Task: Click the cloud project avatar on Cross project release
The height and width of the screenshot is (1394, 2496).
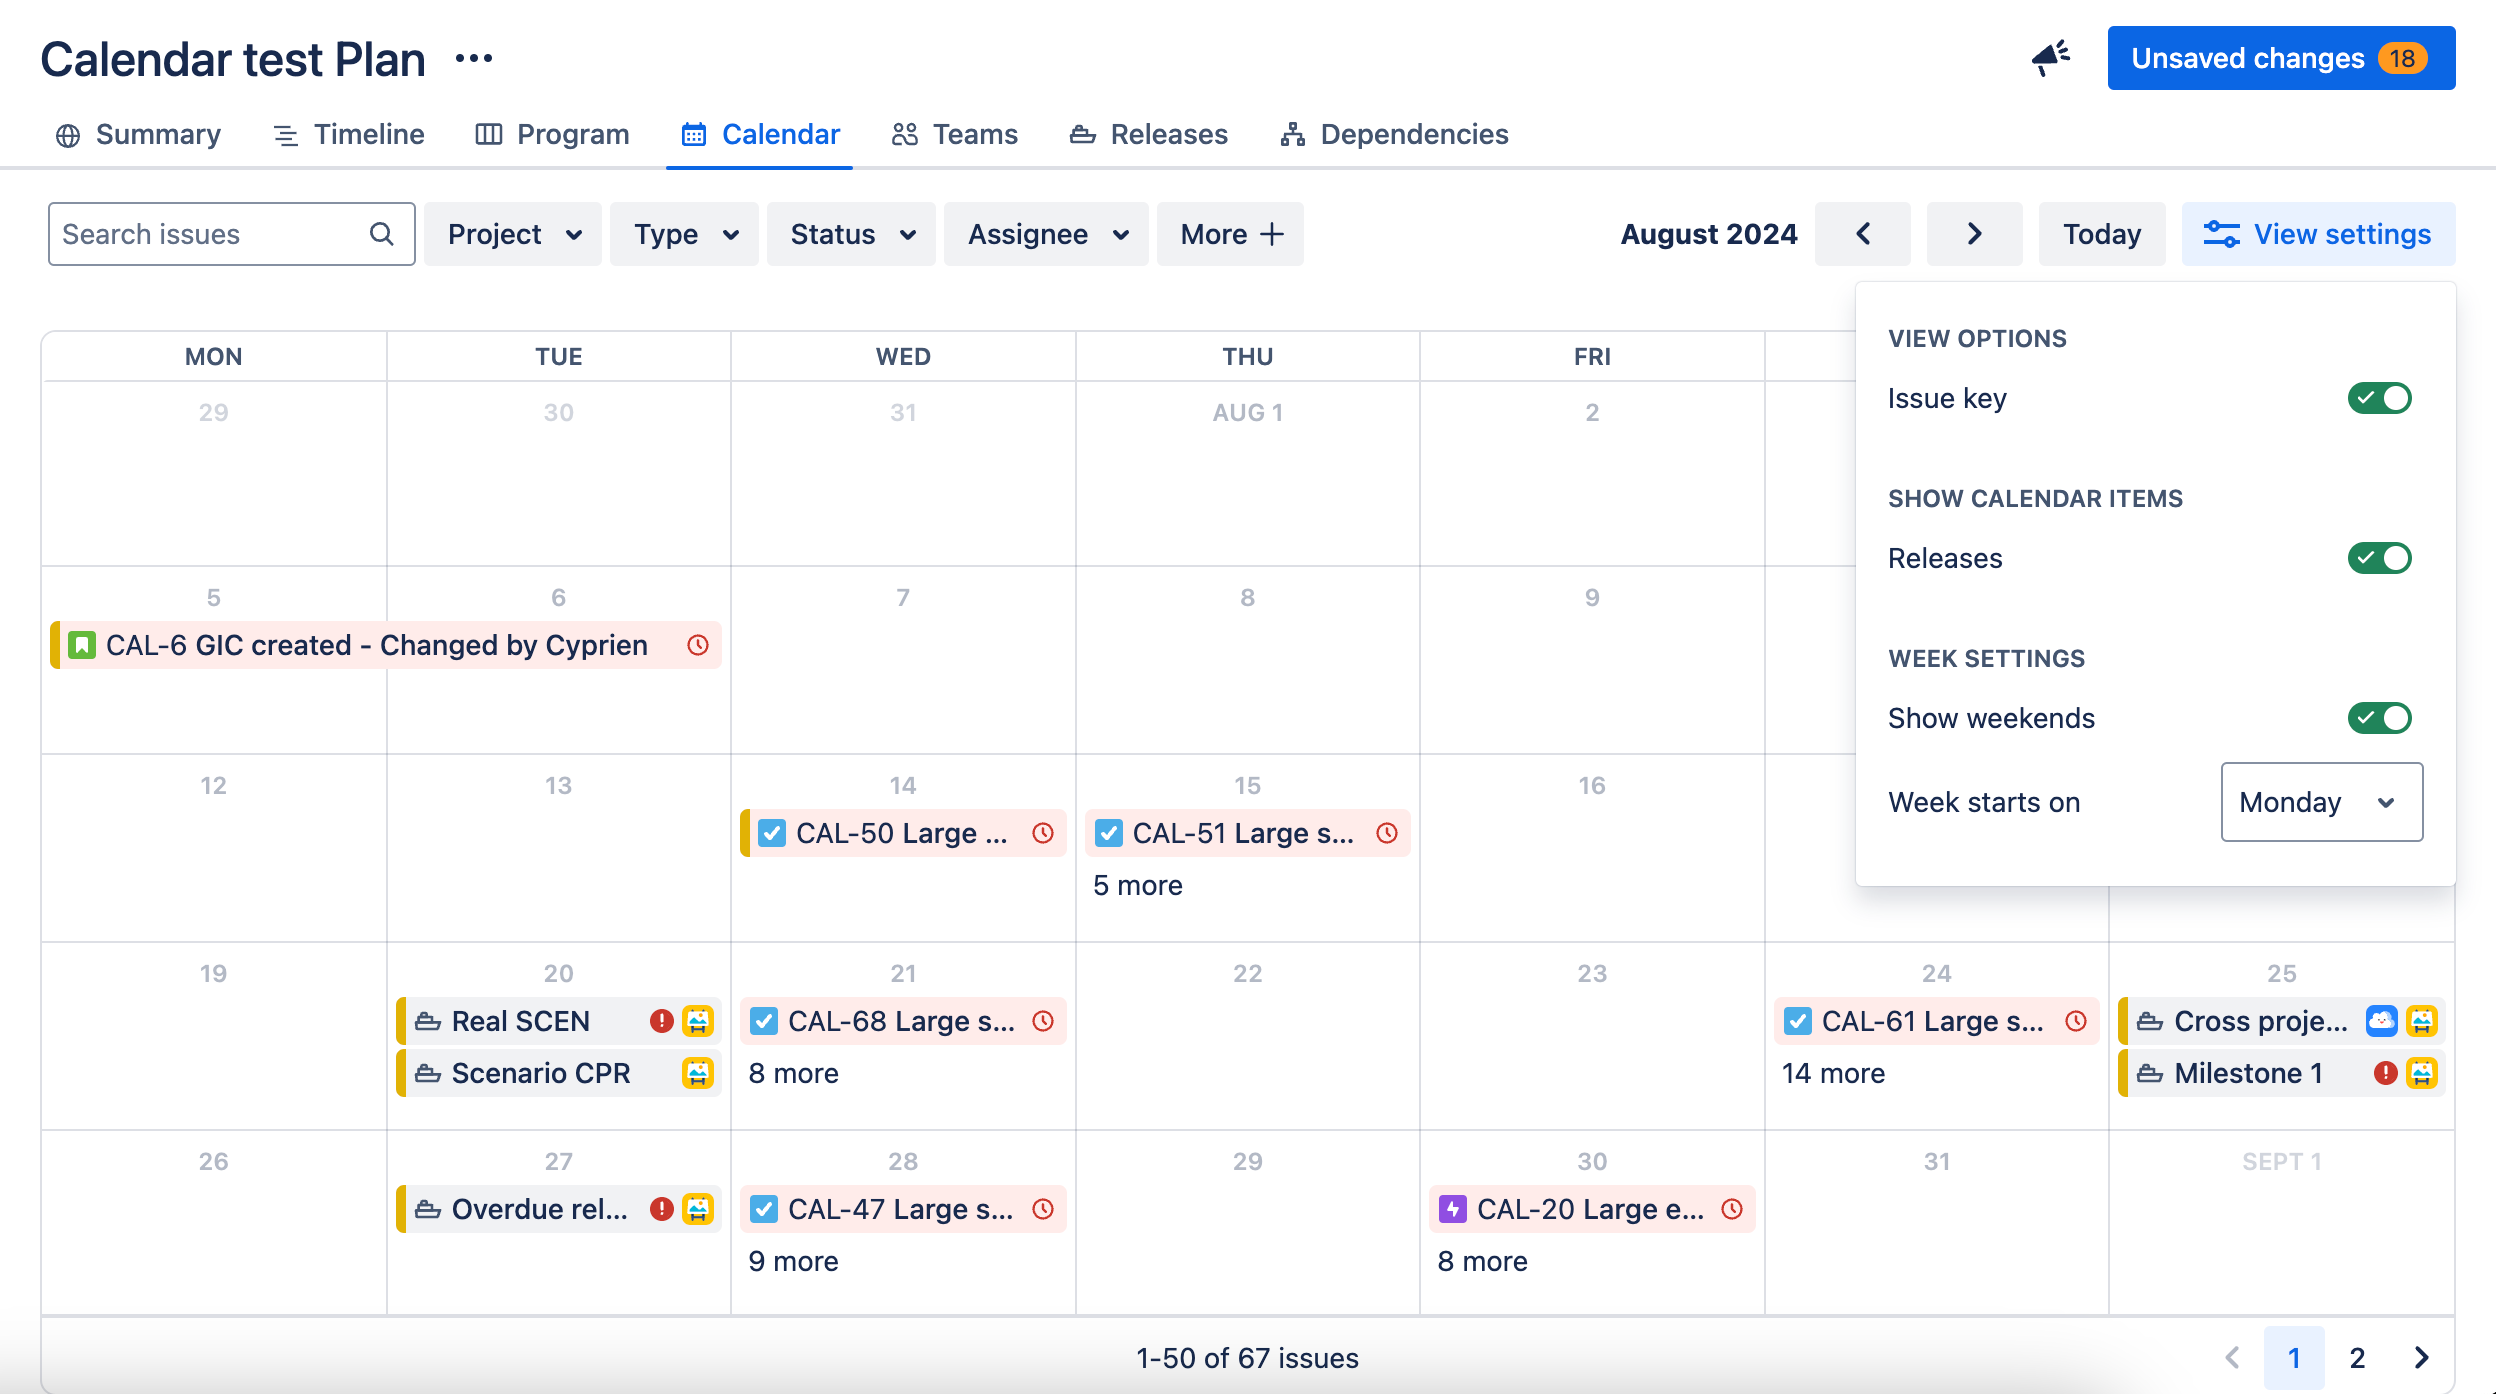Action: [x=2384, y=1021]
